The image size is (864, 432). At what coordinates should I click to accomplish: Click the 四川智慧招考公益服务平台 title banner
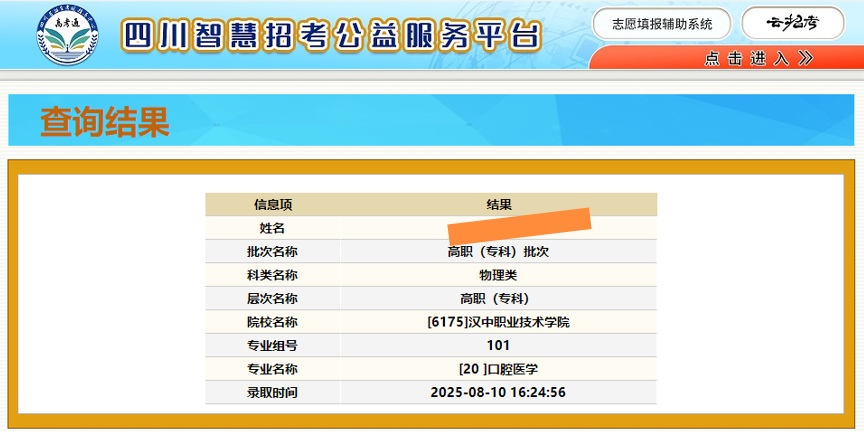[x=331, y=36]
